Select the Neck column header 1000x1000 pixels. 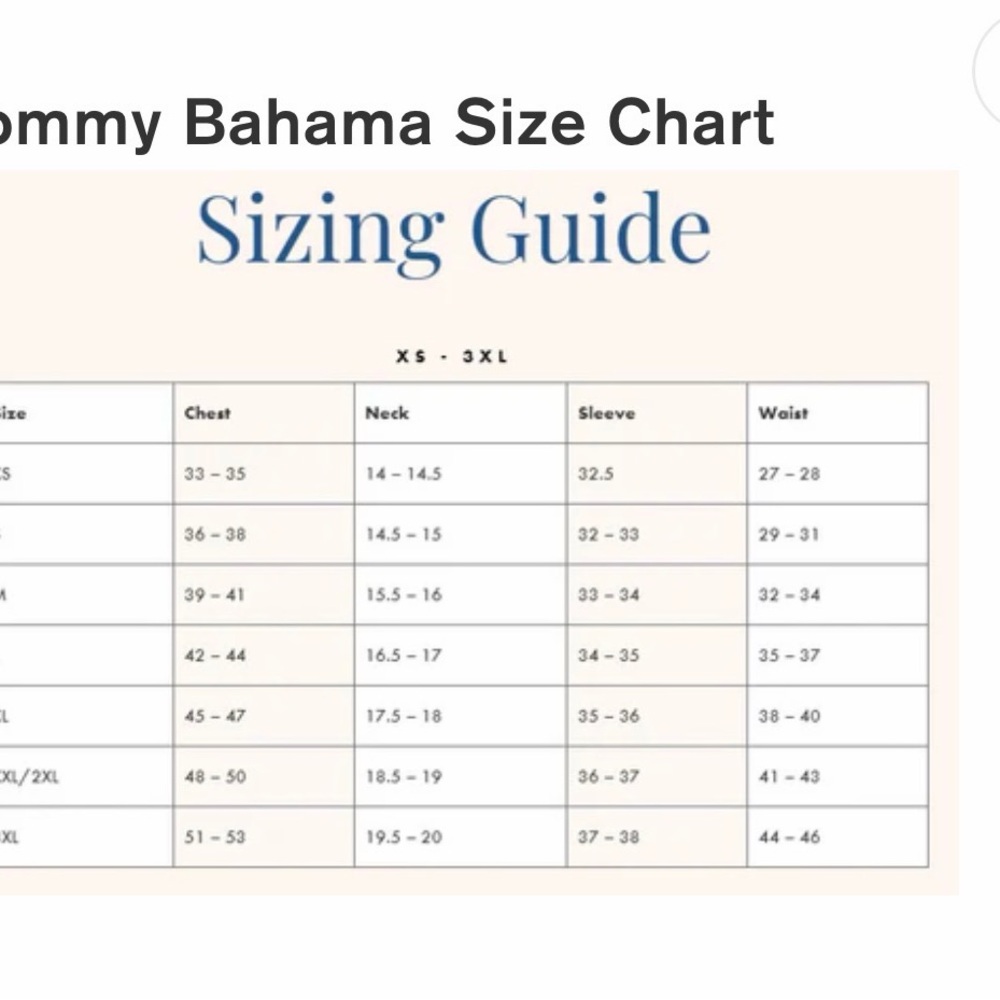coord(460,413)
